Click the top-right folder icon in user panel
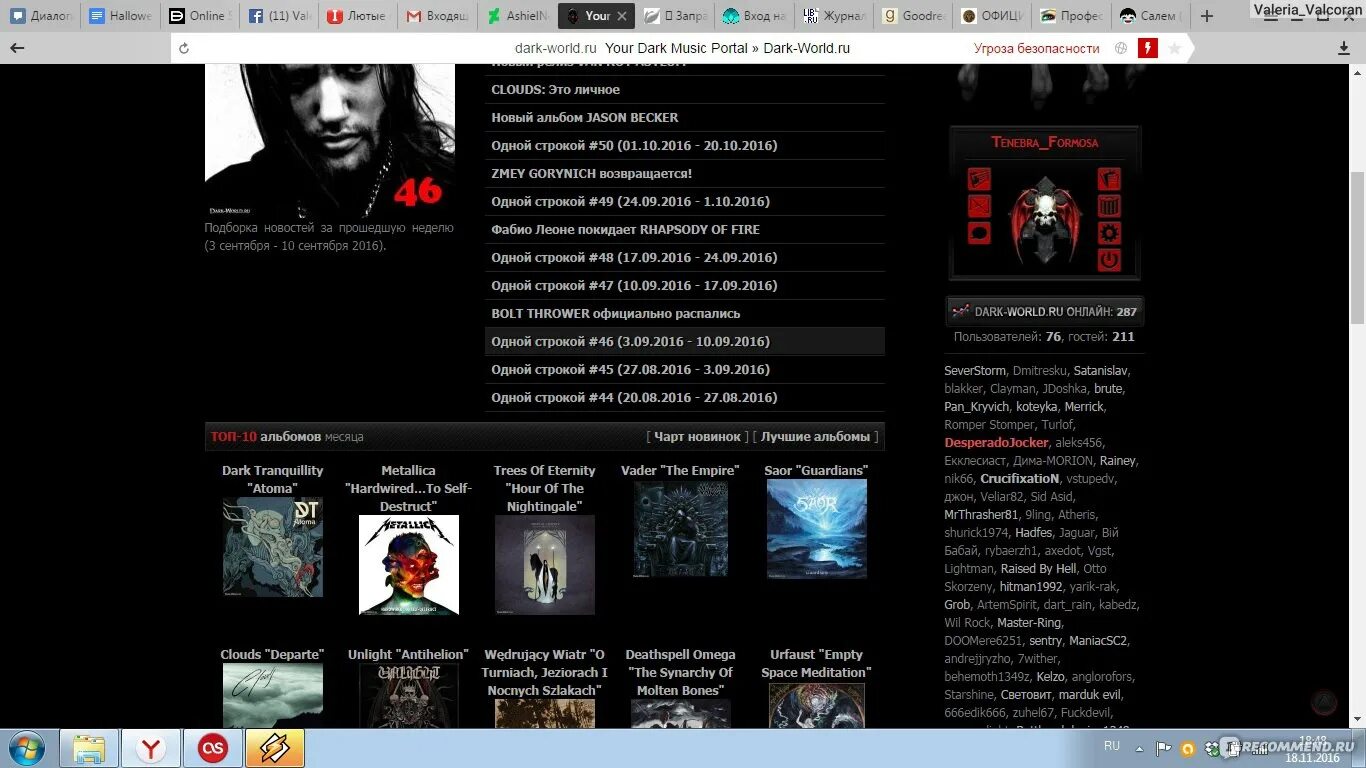 click(1109, 180)
